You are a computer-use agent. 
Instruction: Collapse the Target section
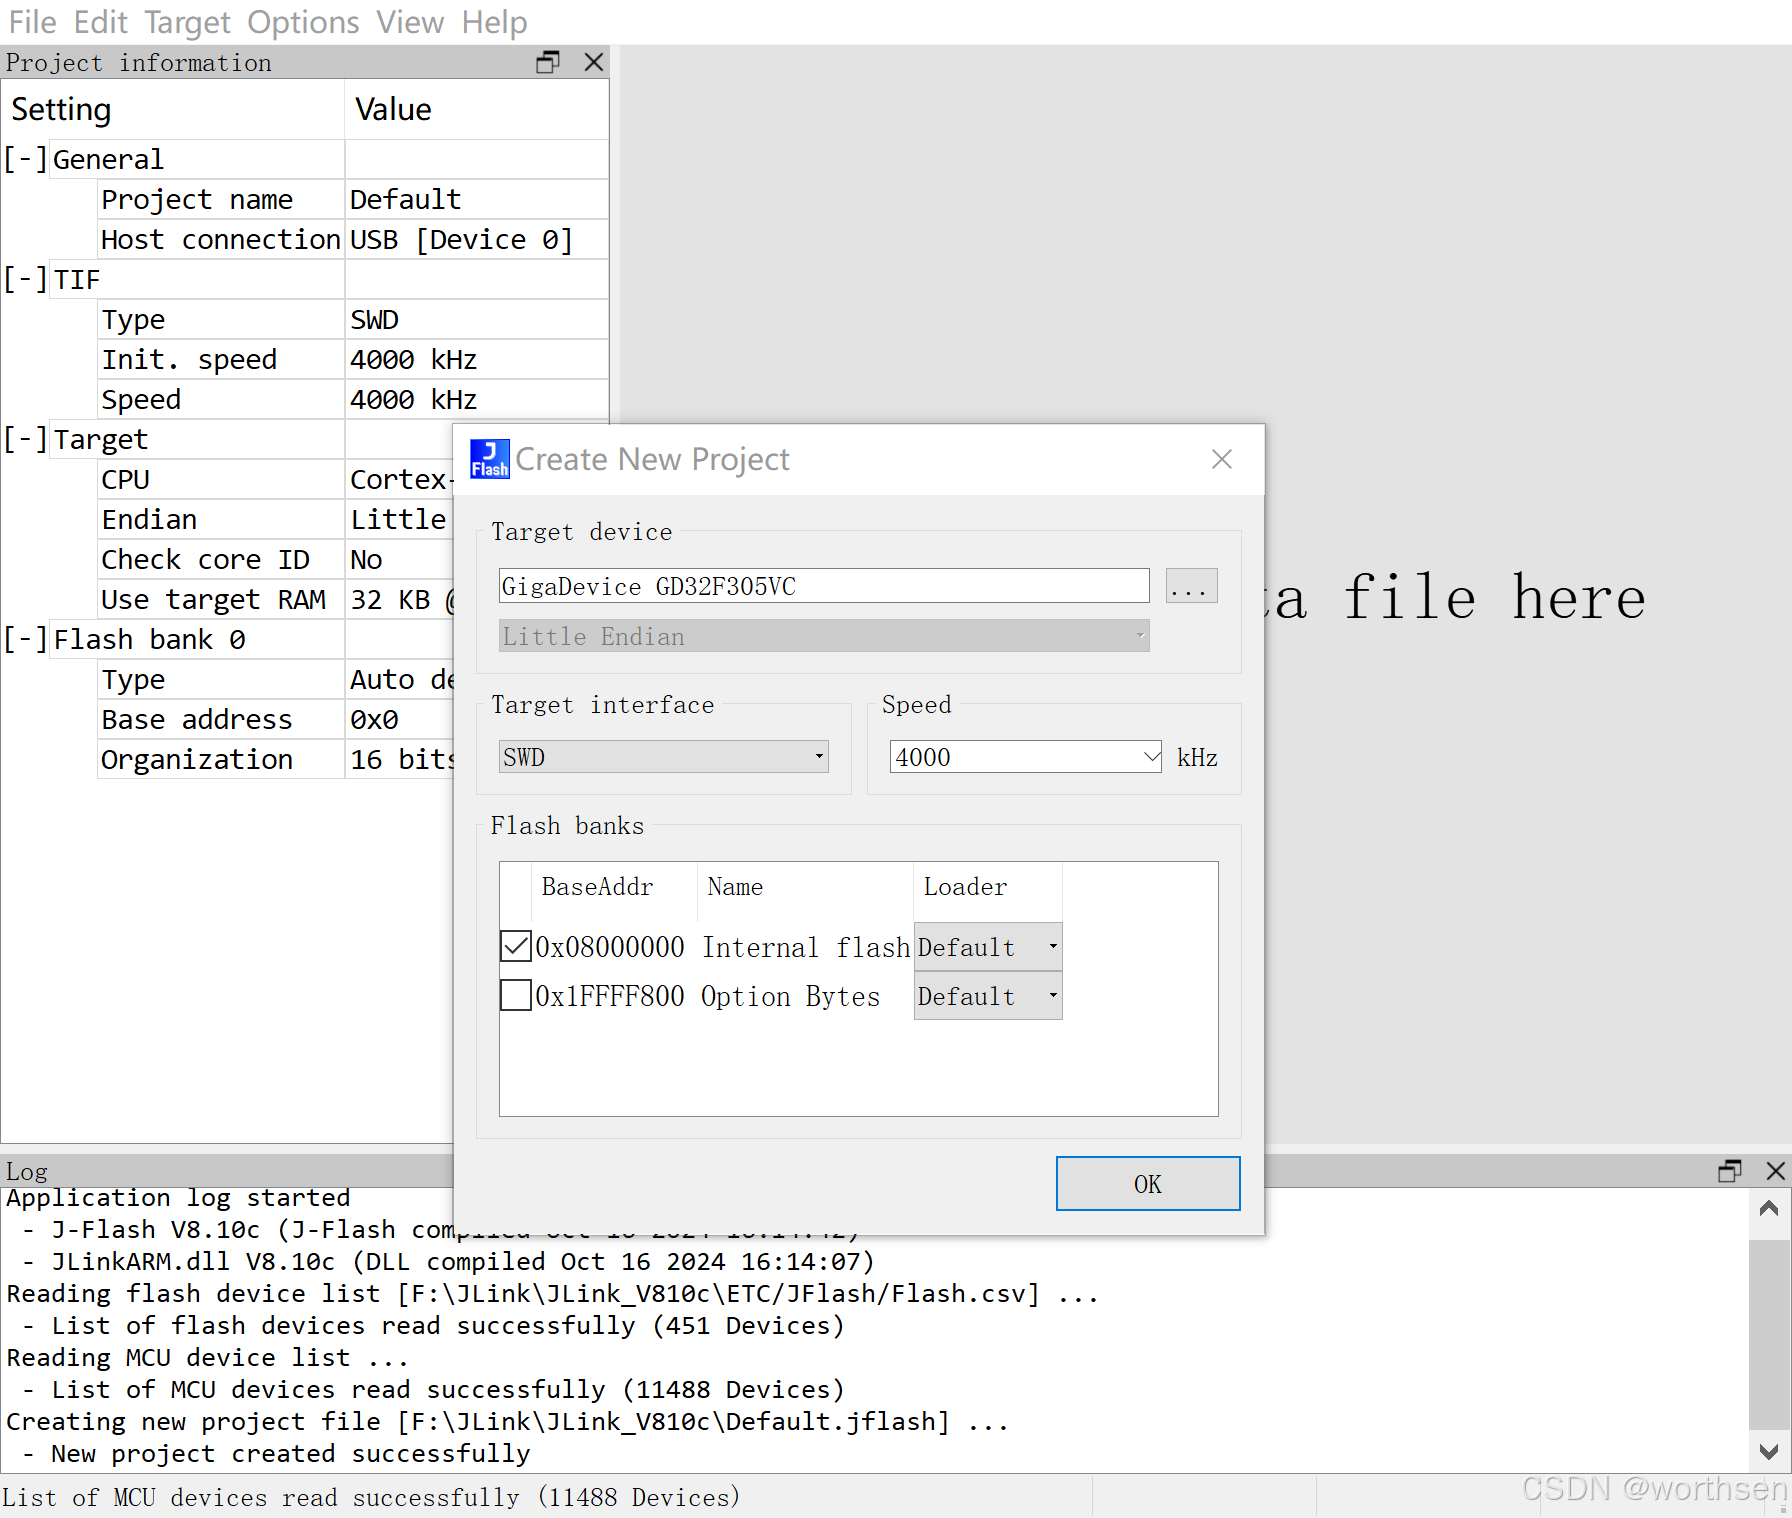(25, 439)
